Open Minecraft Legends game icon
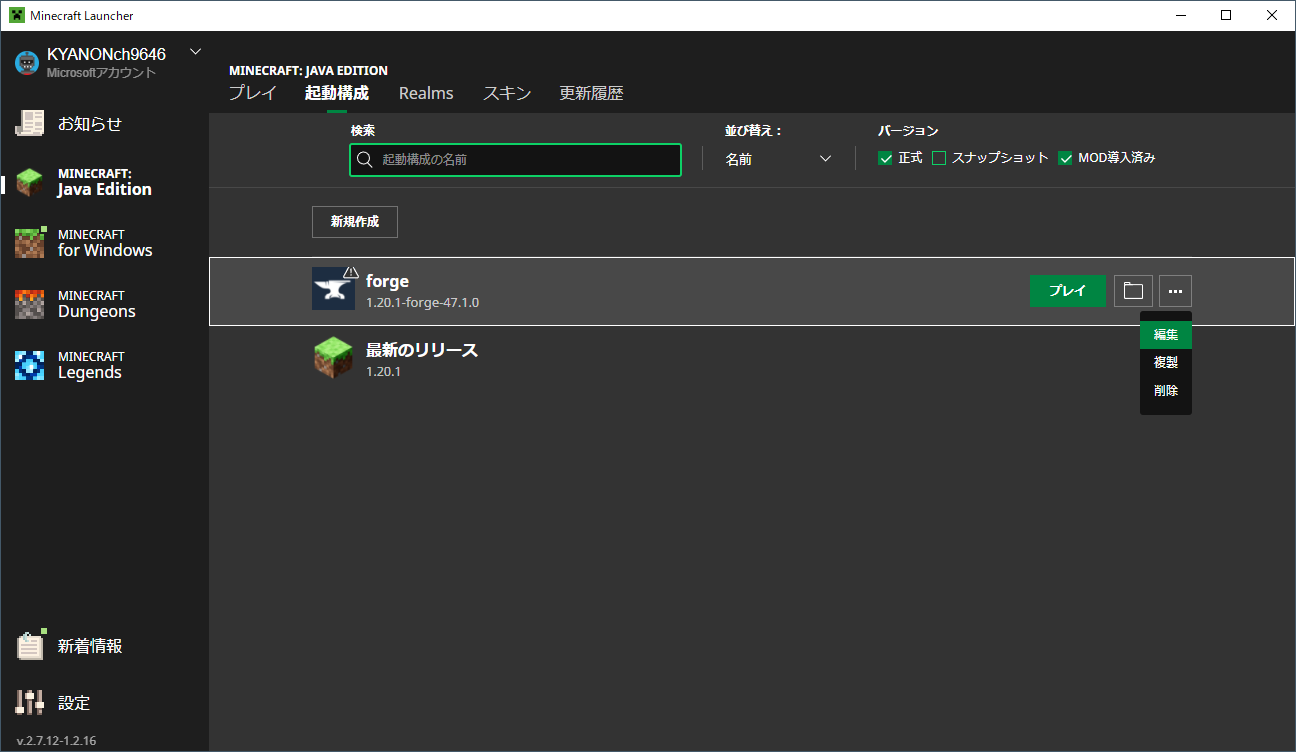Viewport: 1296px width, 752px height. pos(30,365)
